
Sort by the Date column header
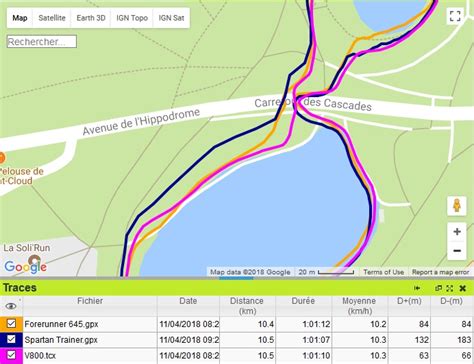tap(188, 306)
